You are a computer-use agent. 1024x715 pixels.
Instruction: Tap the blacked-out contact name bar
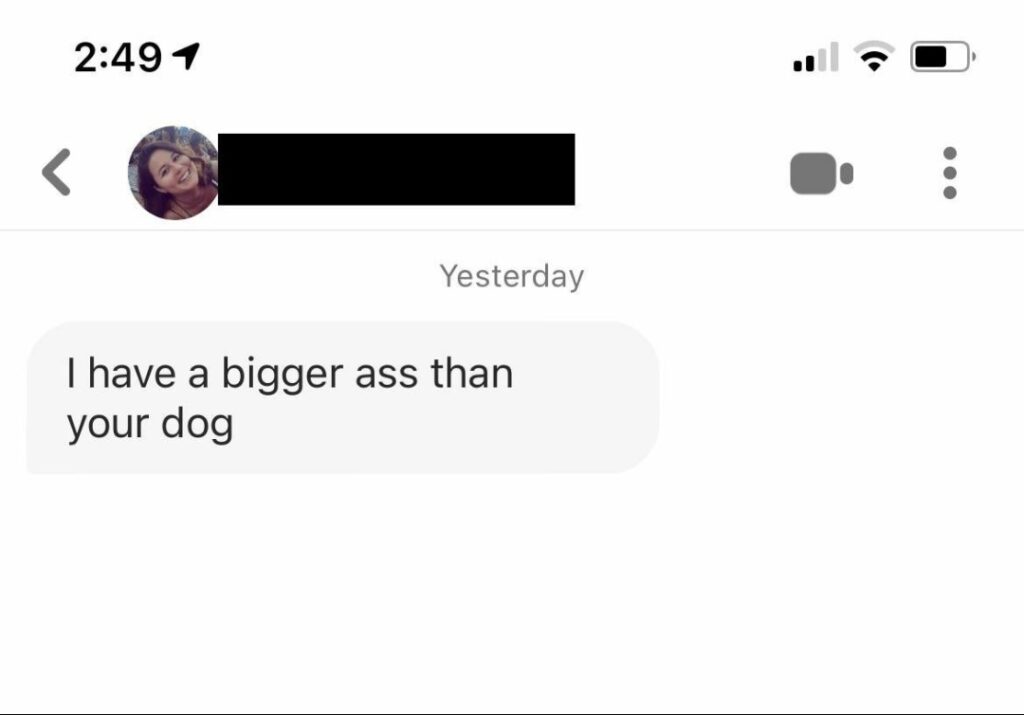[x=396, y=169]
